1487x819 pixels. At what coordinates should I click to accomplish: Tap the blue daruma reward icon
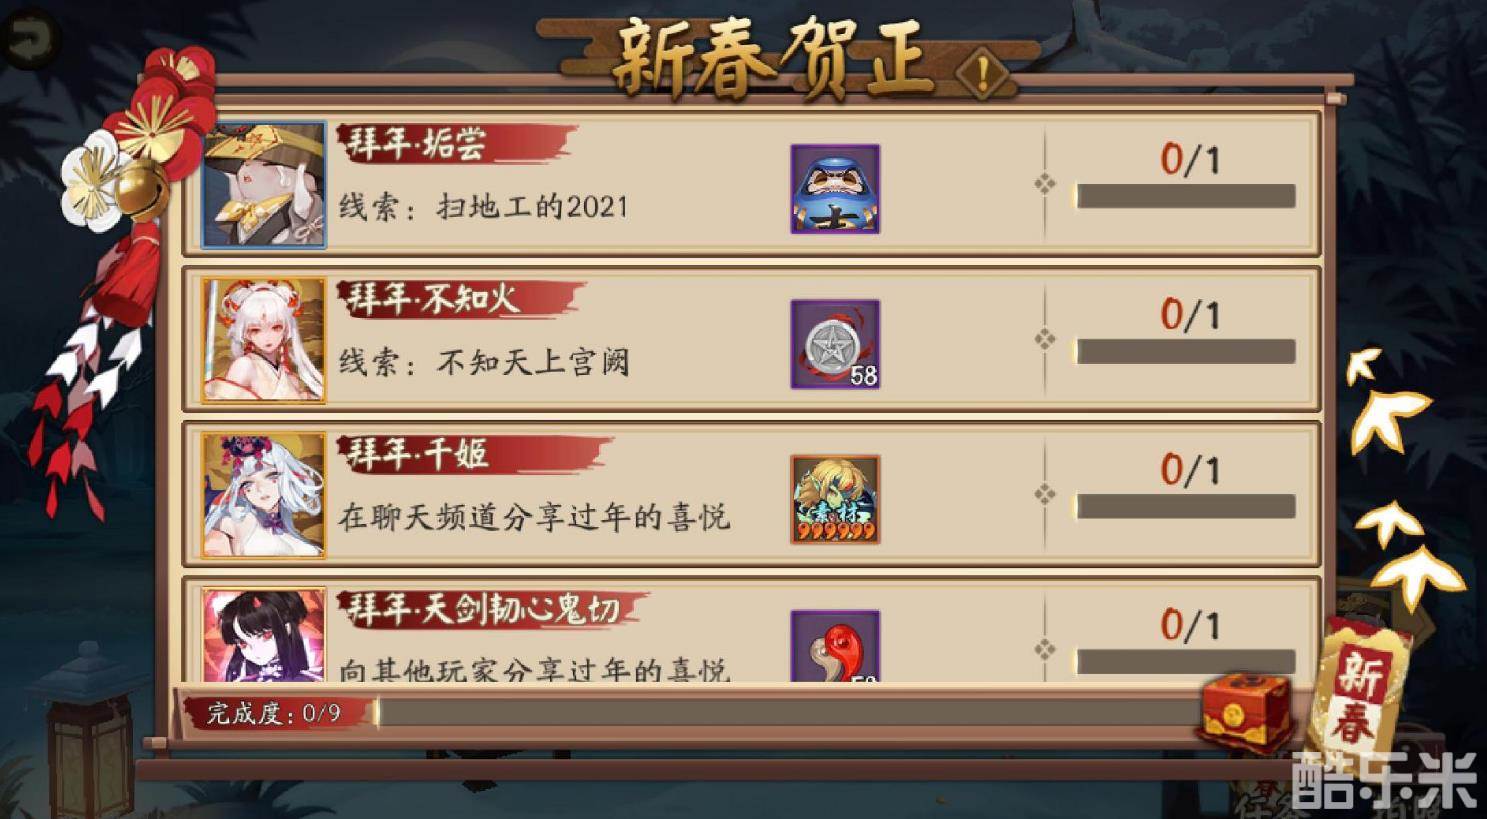click(835, 189)
